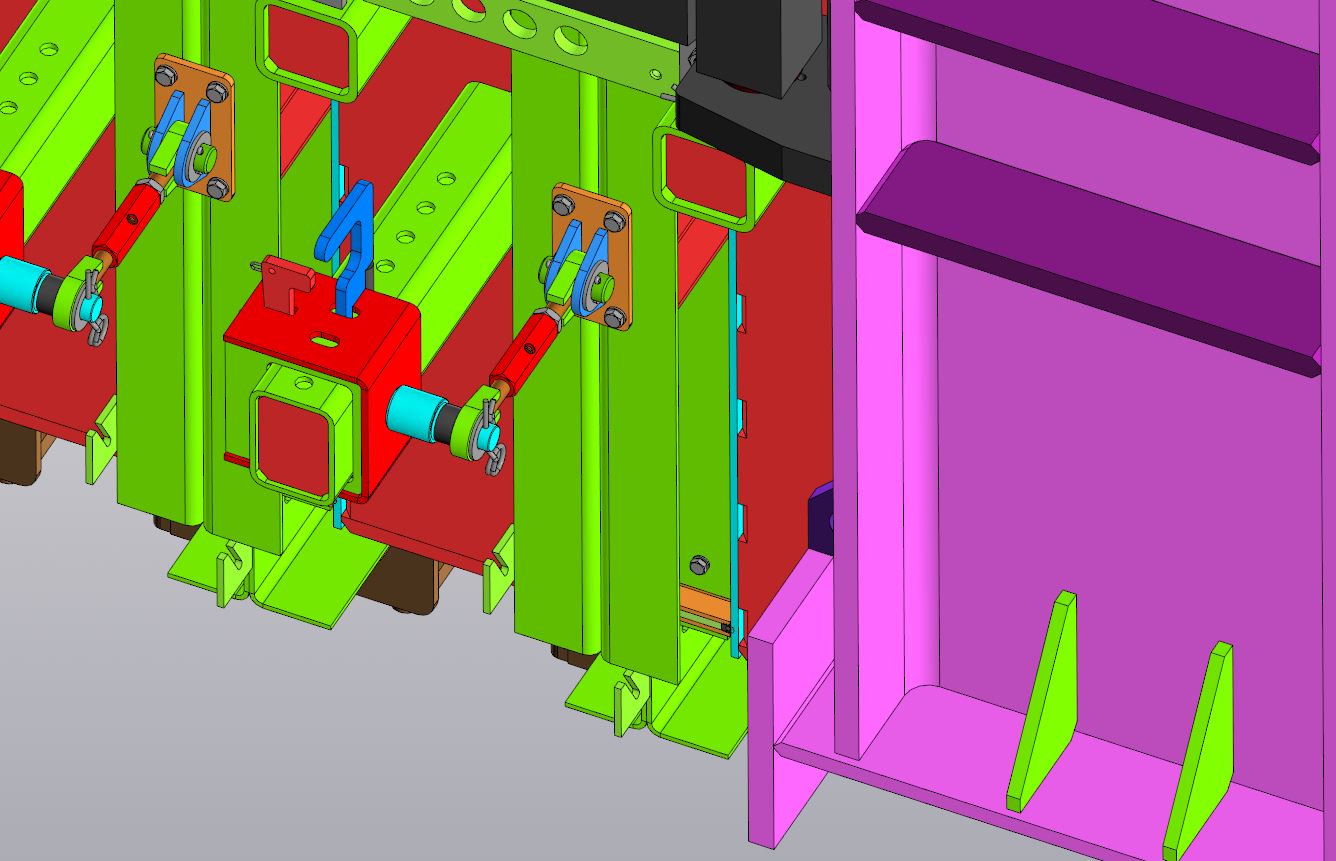Image resolution: width=1336 pixels, height=861 pixels.
Task: Select the dark purple part beside magenta frame
Action: click(822, 515)
